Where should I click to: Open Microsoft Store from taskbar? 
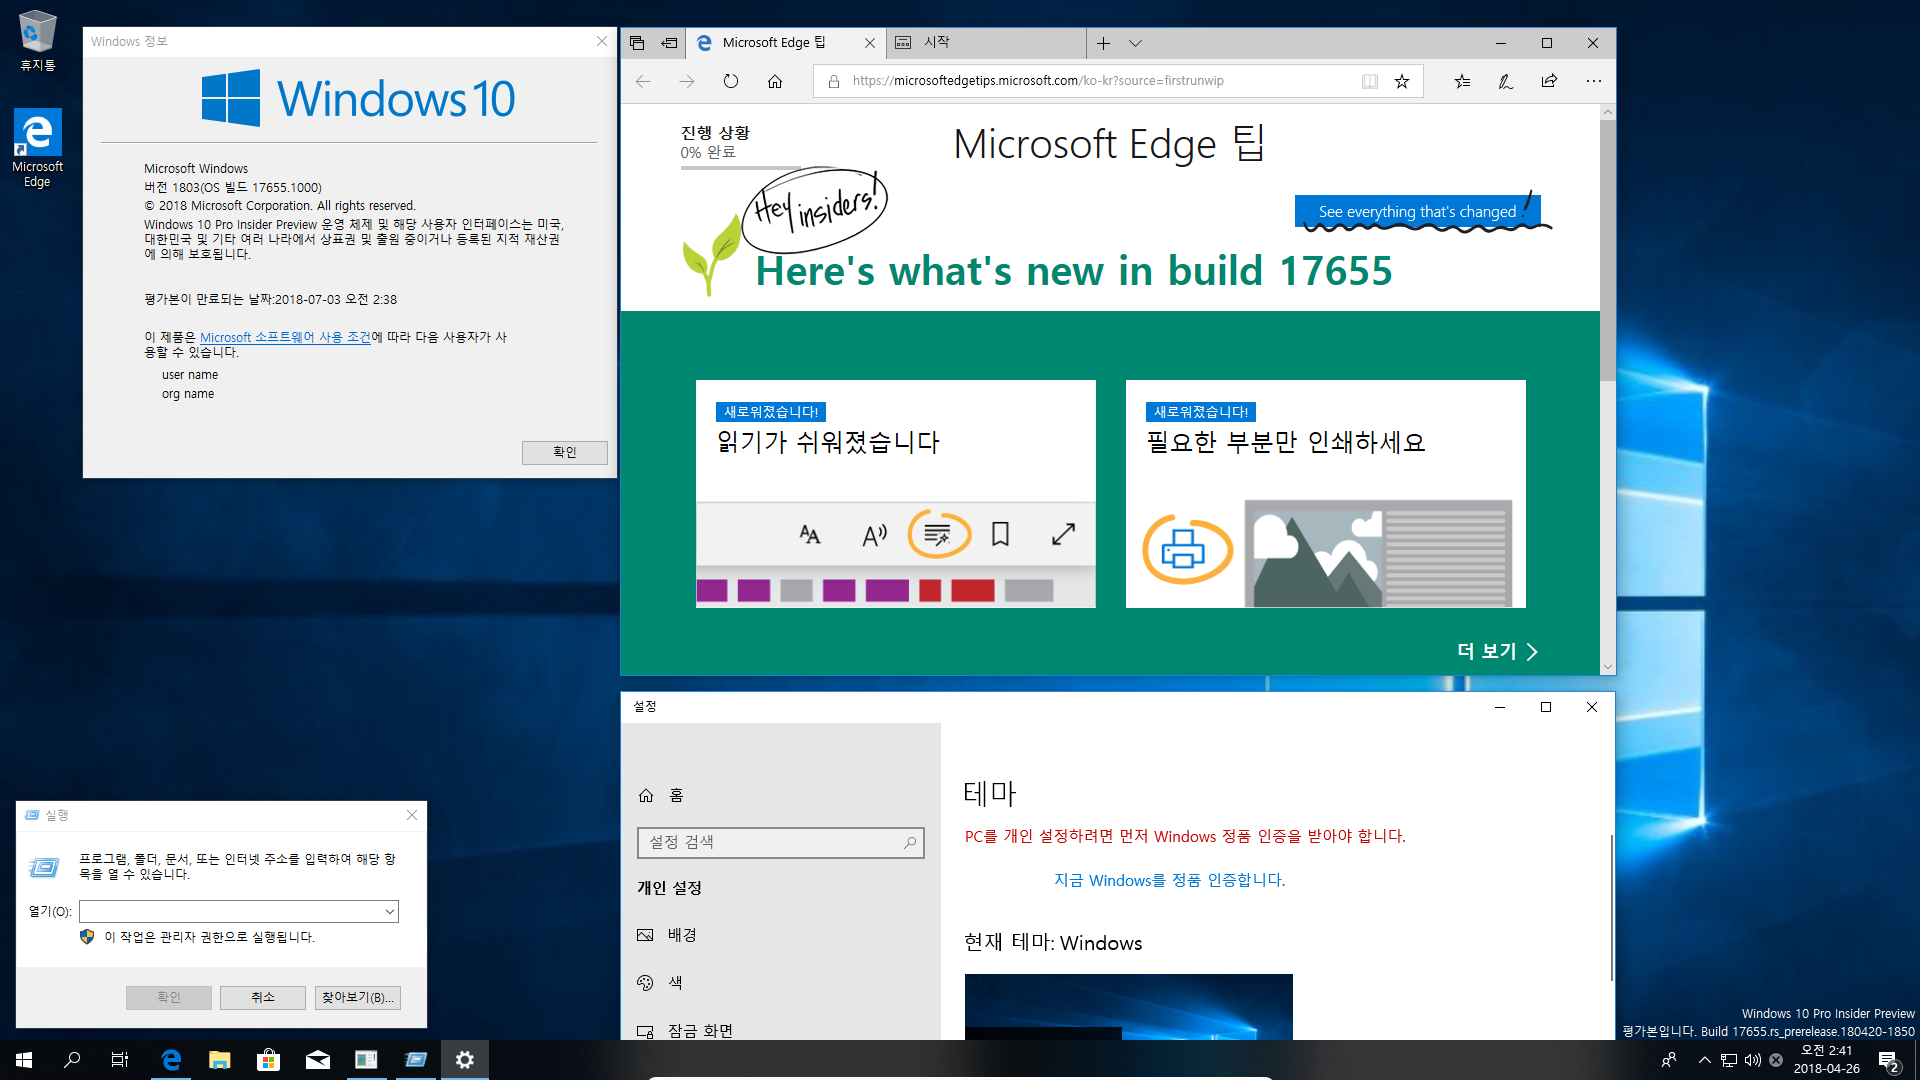tap(268, 1060)
